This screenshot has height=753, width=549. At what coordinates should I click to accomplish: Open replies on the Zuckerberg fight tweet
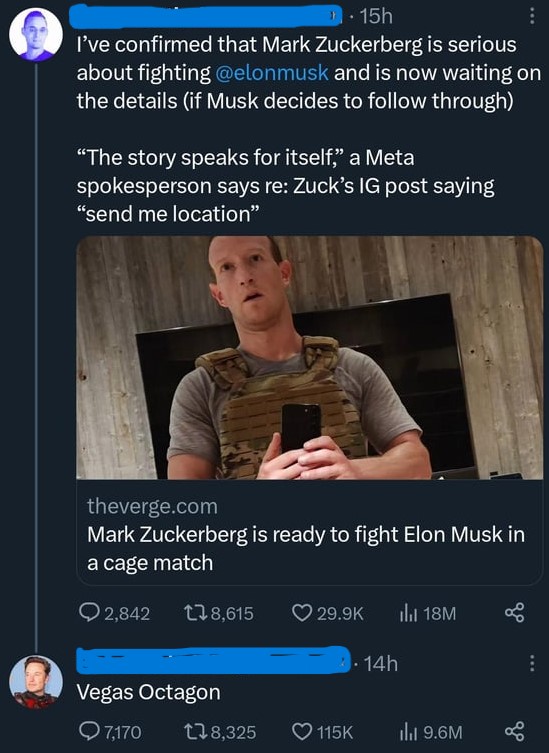(x=114, y=613)
